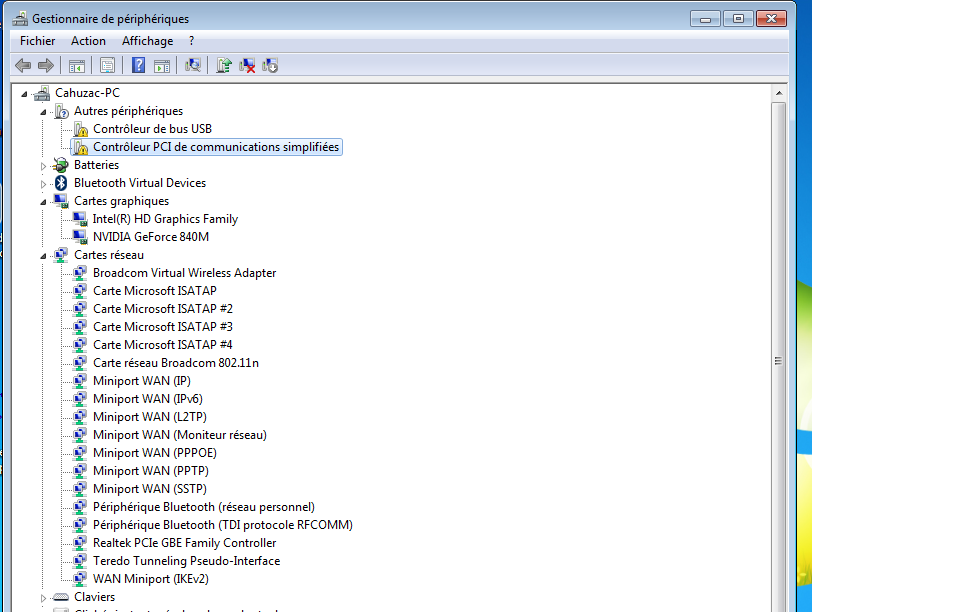
Task: Collapse the Cartes réseau category
Action: 43,256
